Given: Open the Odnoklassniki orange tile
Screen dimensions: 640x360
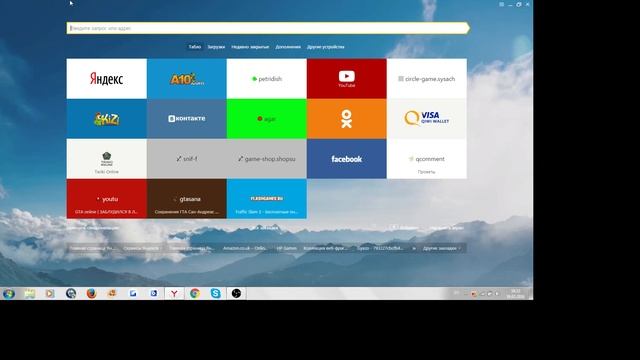Looking at the screenshot, I should (347, 118).
